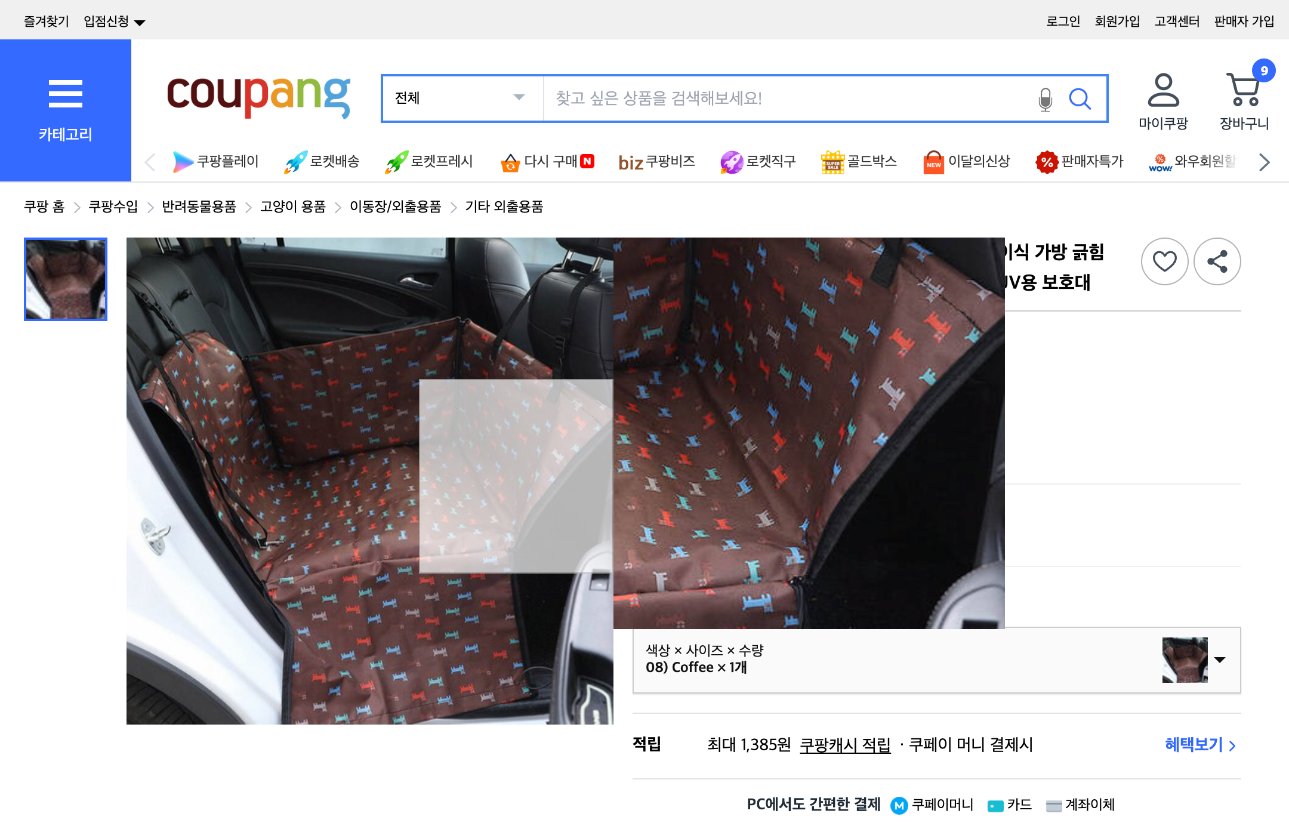Go to 쿠팡 홈 breadcrumb link

44,206
